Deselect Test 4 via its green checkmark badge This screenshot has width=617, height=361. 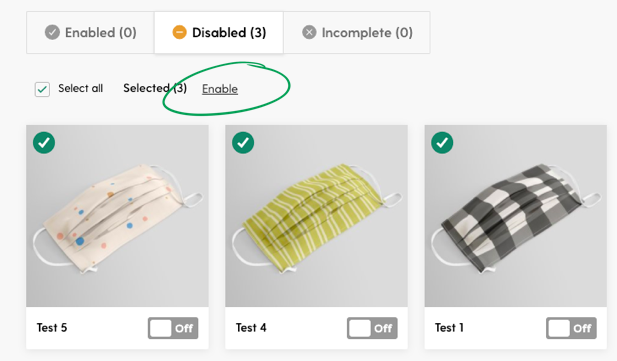243,143
